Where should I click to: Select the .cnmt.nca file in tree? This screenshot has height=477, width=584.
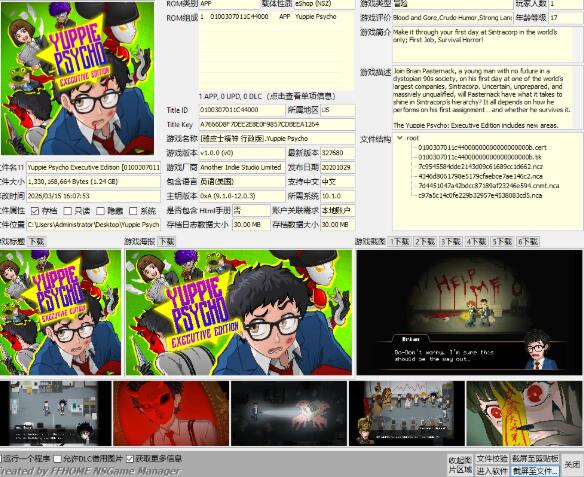click(x=488, y=185)
